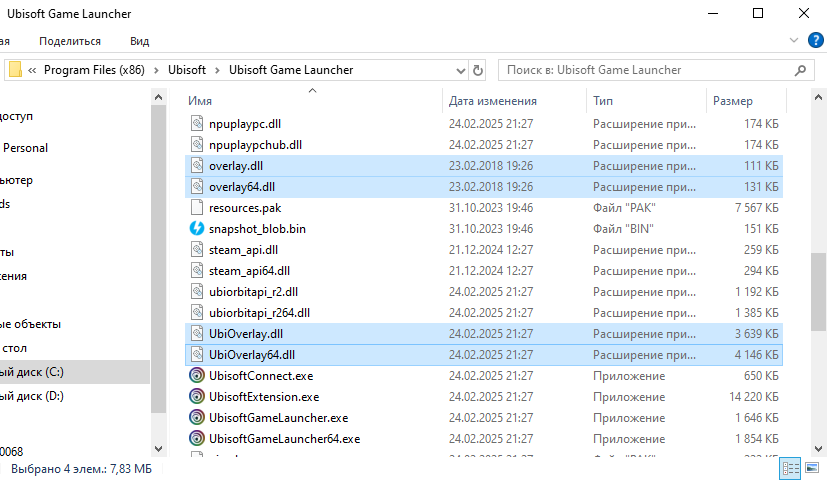Click the UbisoftGameLauncher64.exe swirl icon
This screenshot has height=480, width=828.
click(x=197, y=439)
